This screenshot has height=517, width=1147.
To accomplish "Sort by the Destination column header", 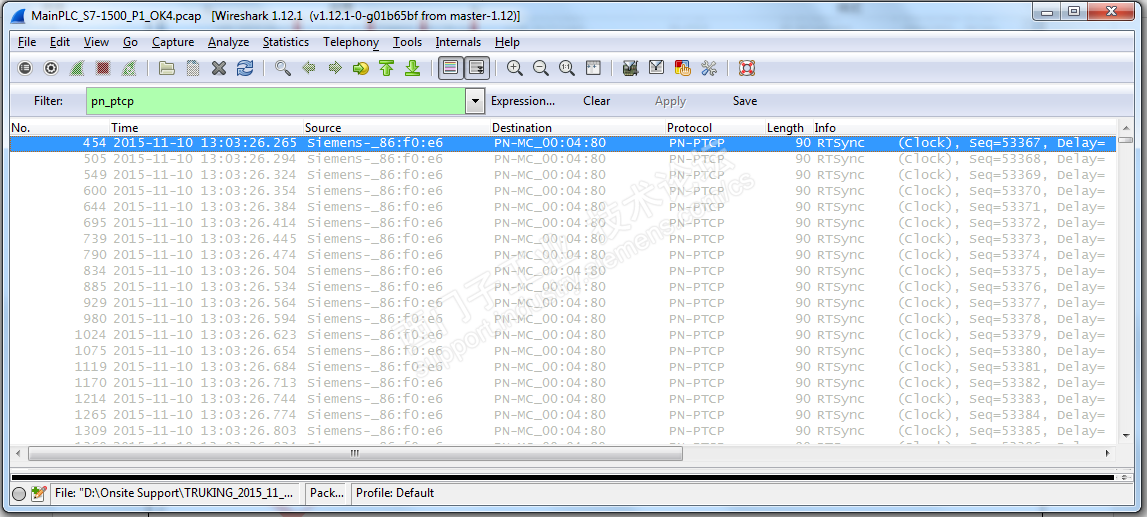I will coord(578,128).
